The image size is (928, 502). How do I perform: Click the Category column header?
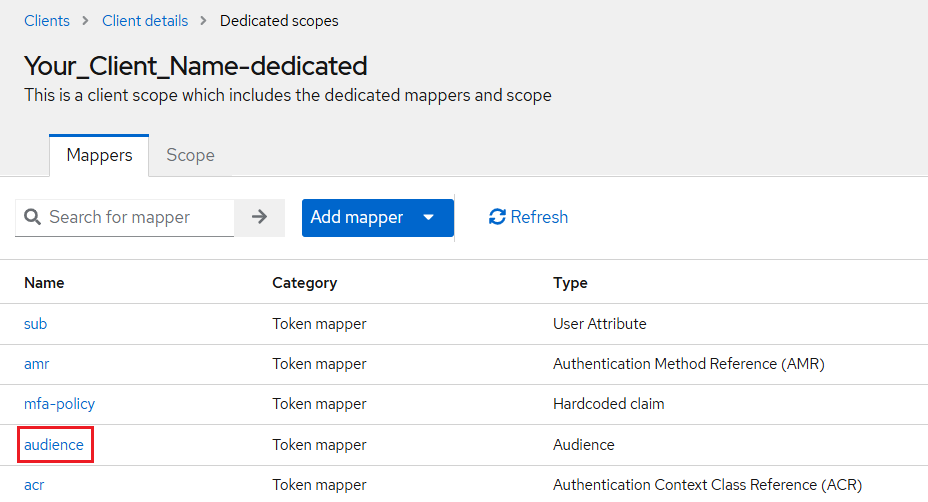click(304, 283)
